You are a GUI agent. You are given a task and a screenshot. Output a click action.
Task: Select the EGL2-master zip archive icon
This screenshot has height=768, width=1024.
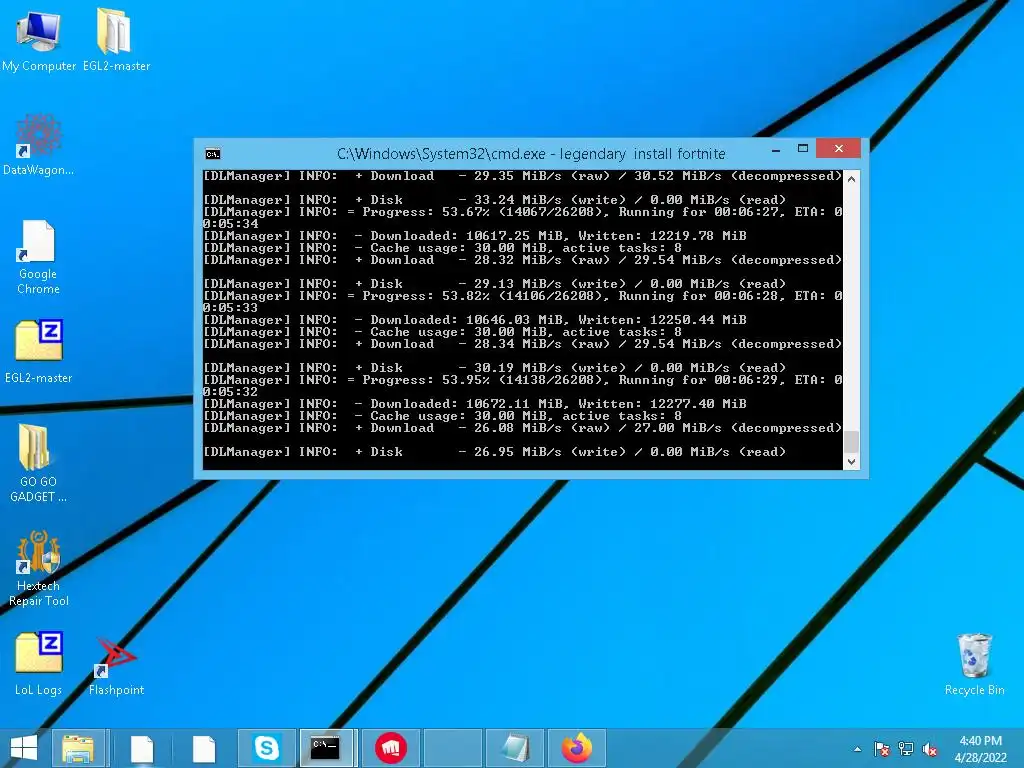pos(39,351)
